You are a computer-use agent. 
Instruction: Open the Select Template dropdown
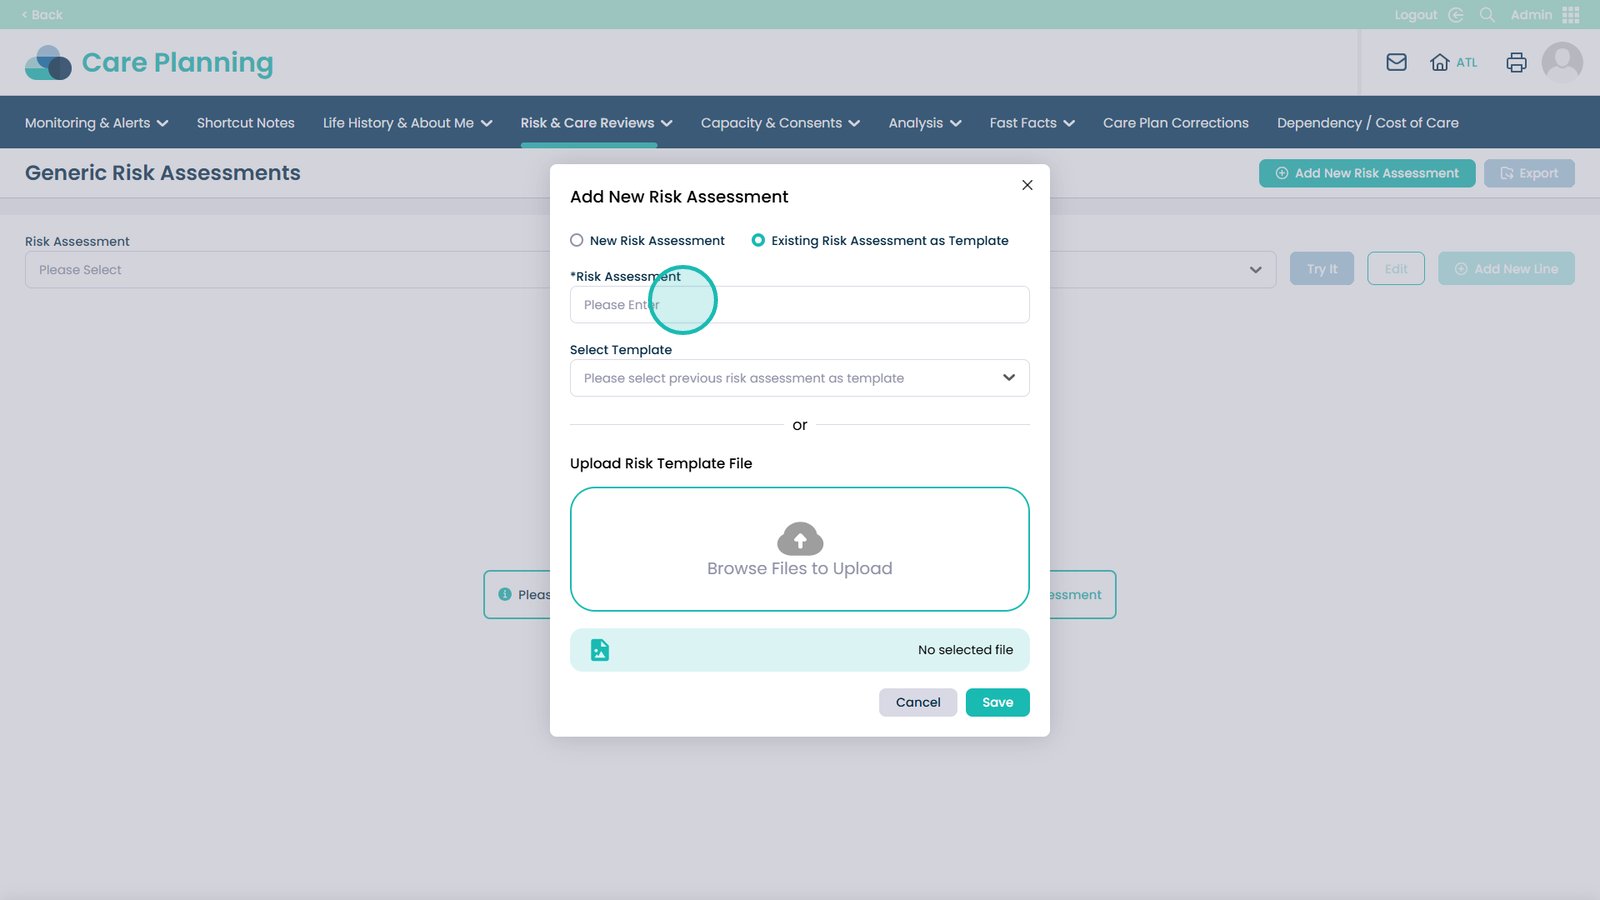[x=799, y=378]
